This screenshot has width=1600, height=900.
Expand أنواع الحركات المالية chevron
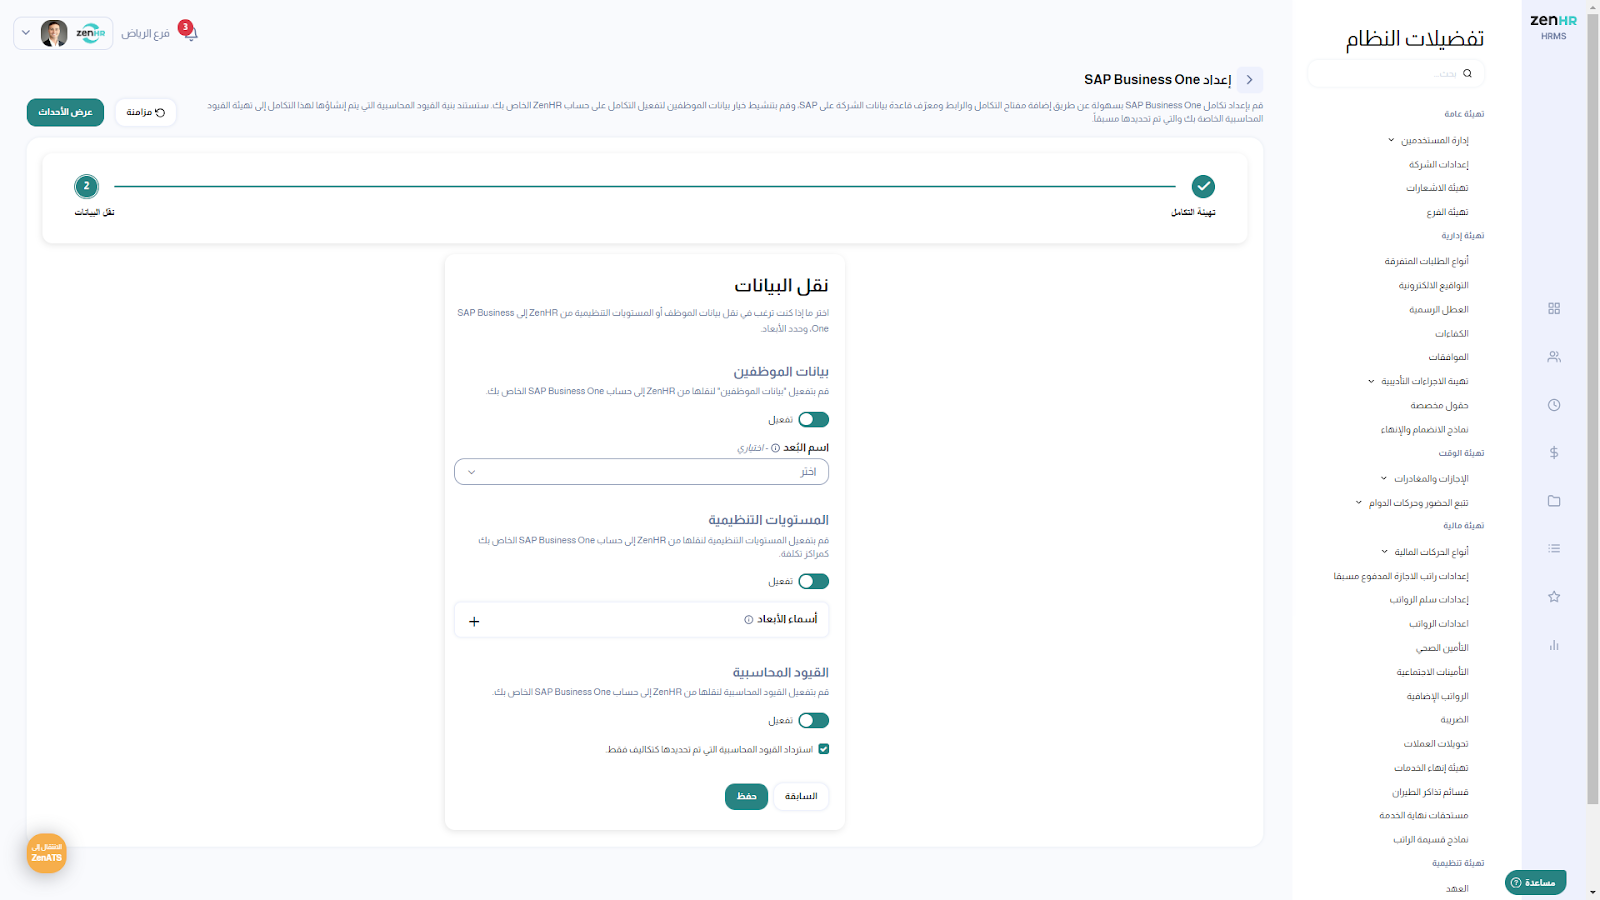[x=1385, y=552]
